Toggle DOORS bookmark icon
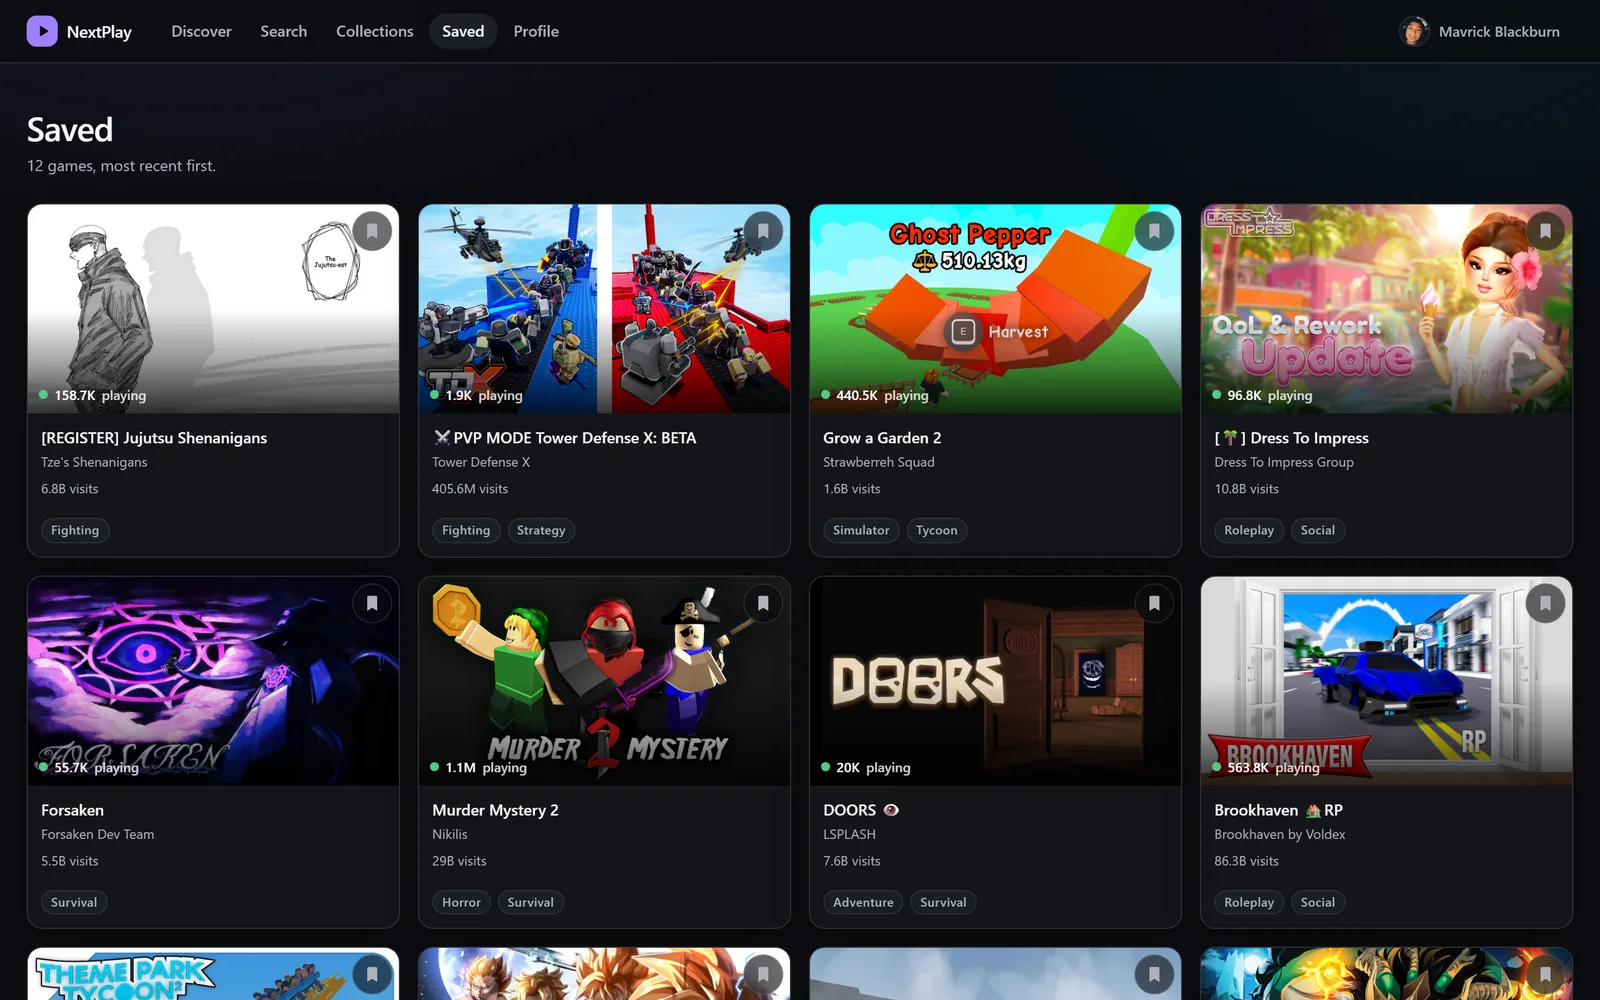This screenshot has height=1000, width=1600. coord(1154,603)
